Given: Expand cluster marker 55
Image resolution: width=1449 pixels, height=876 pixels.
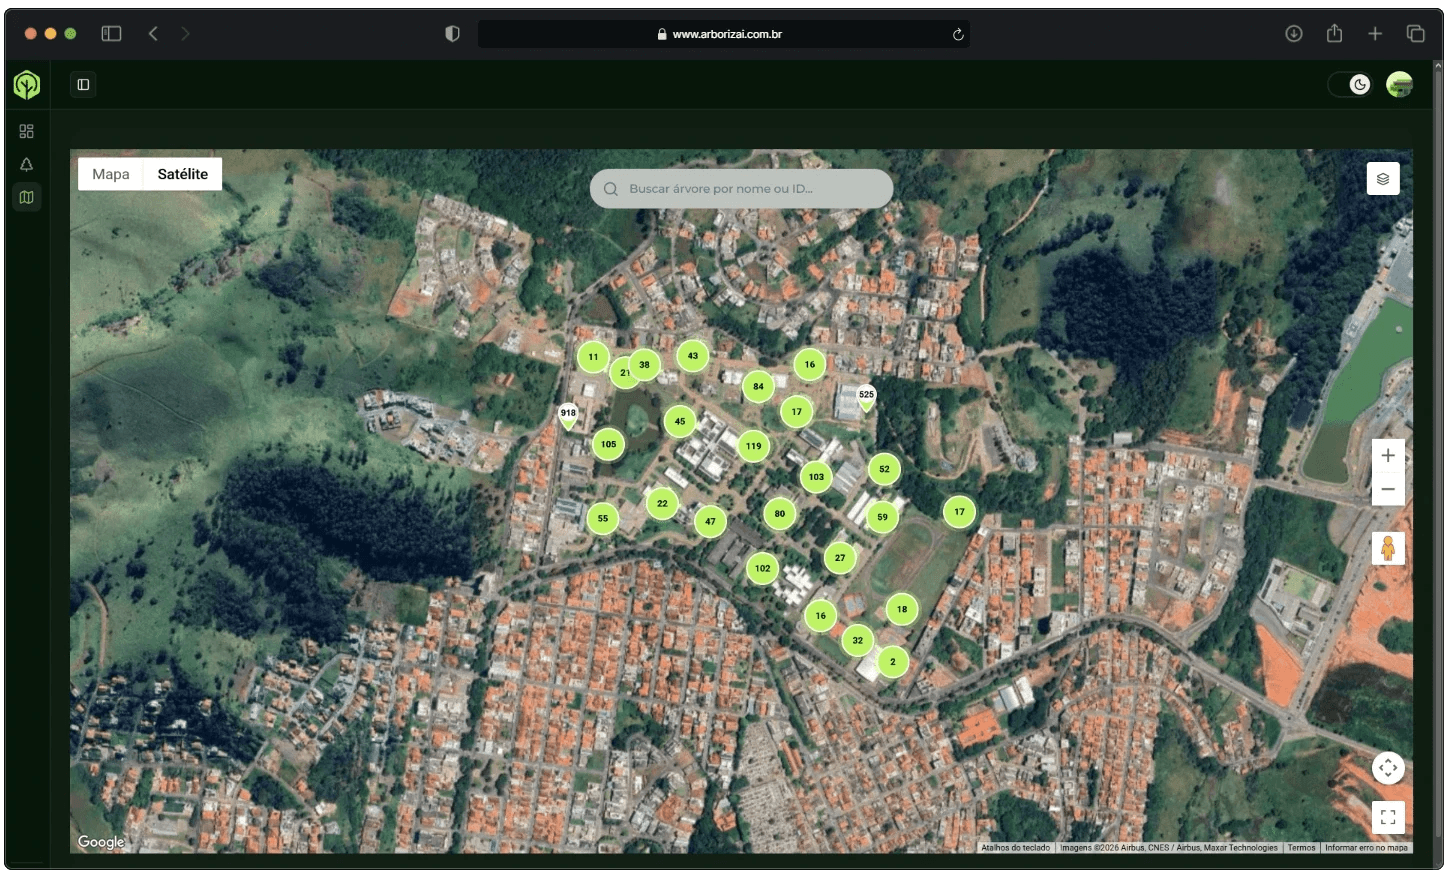Looking at the screenshot, I should [x=603, y=519].
